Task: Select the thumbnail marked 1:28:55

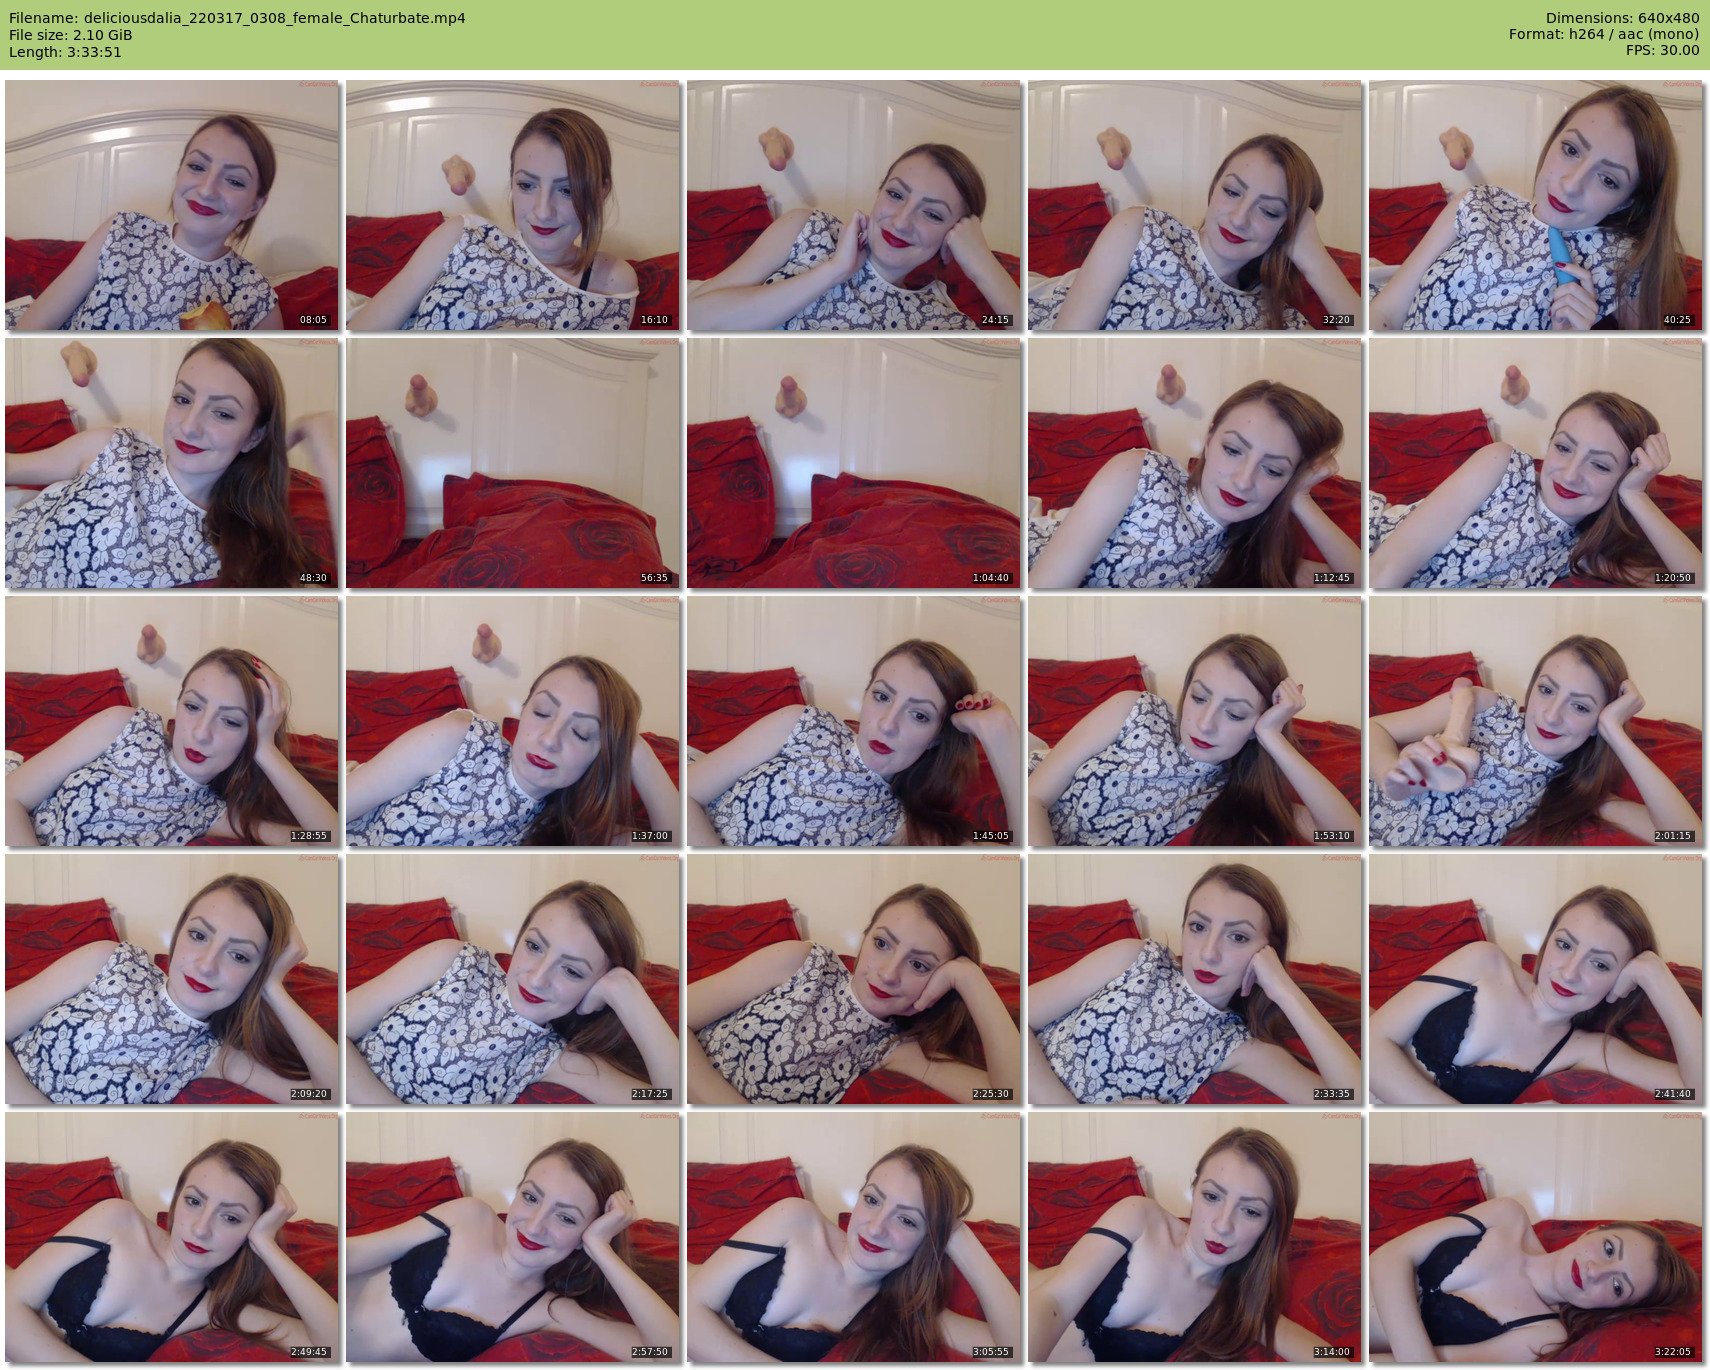Action: (x=172, y=721)
